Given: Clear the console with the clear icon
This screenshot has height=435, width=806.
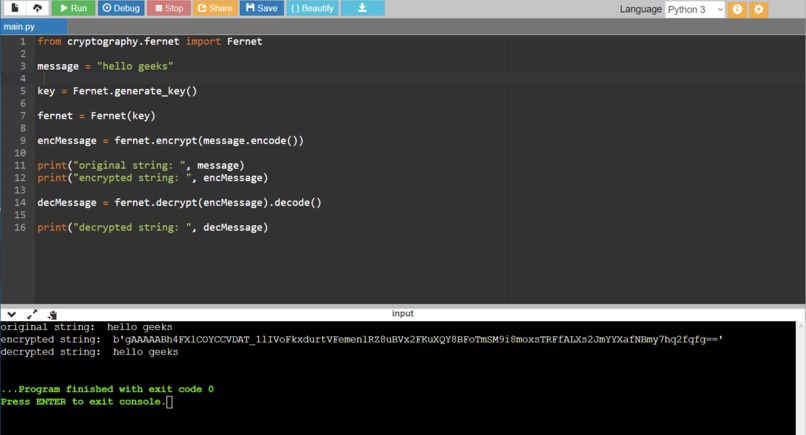Looking at the screenshot, I should click(x=52, y=314).
